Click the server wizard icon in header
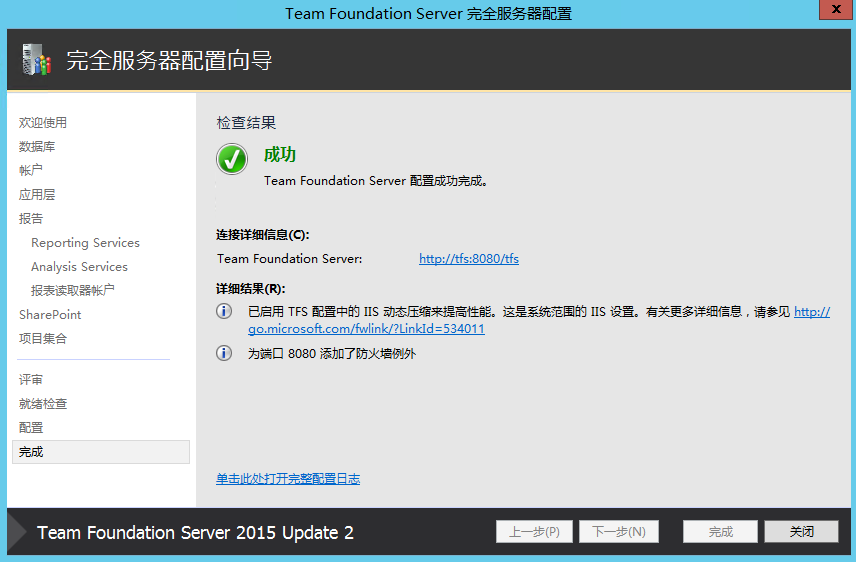Image resolution: width=856 pixels, height=562 pixels. (x=37, y=60)
